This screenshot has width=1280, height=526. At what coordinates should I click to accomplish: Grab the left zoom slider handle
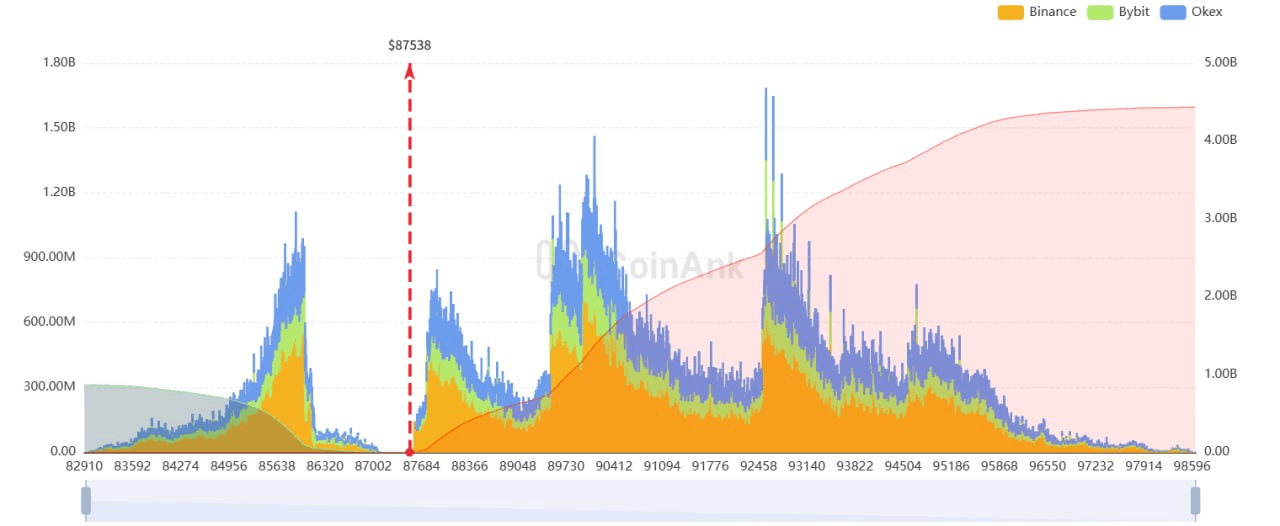[x=86, y=500]
